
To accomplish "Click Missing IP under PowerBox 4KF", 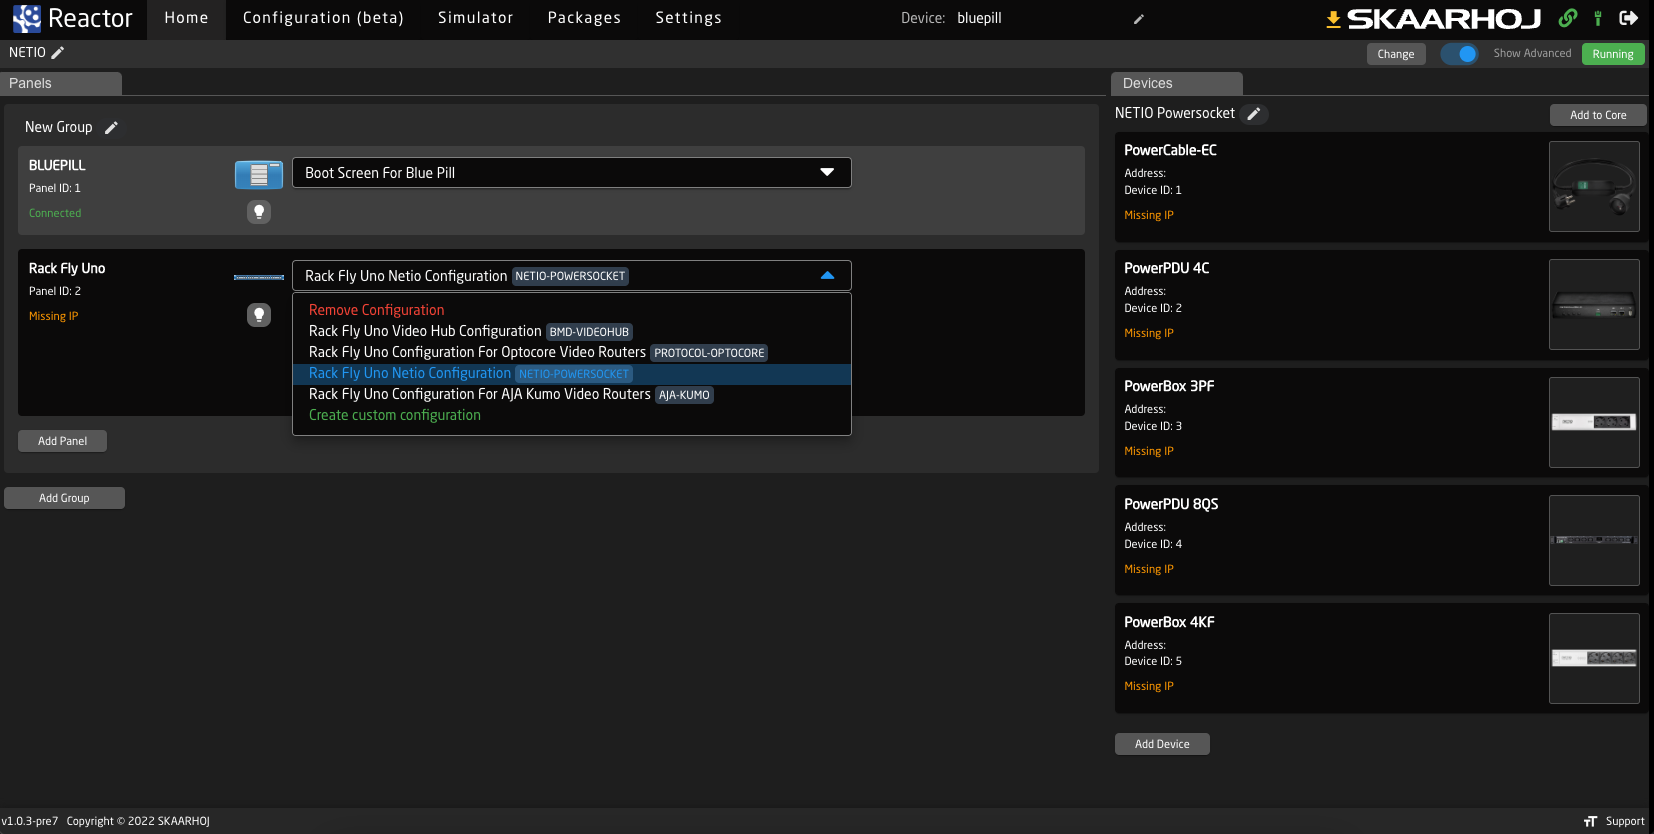I will pyautogui.click(x=1149, y=686).
